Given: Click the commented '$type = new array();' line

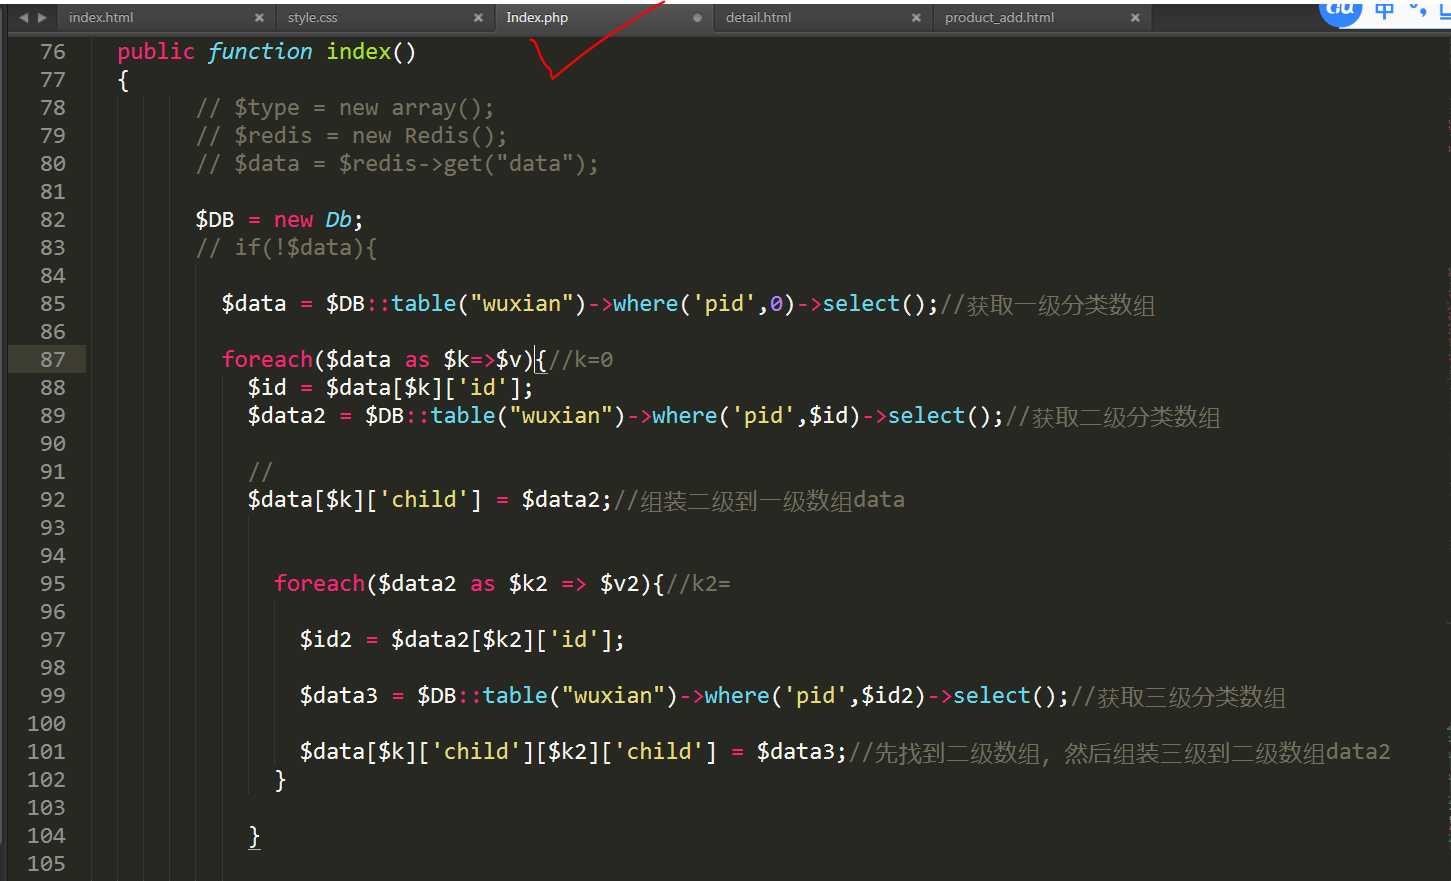Looking at the screenshot, I should (345, 108).
